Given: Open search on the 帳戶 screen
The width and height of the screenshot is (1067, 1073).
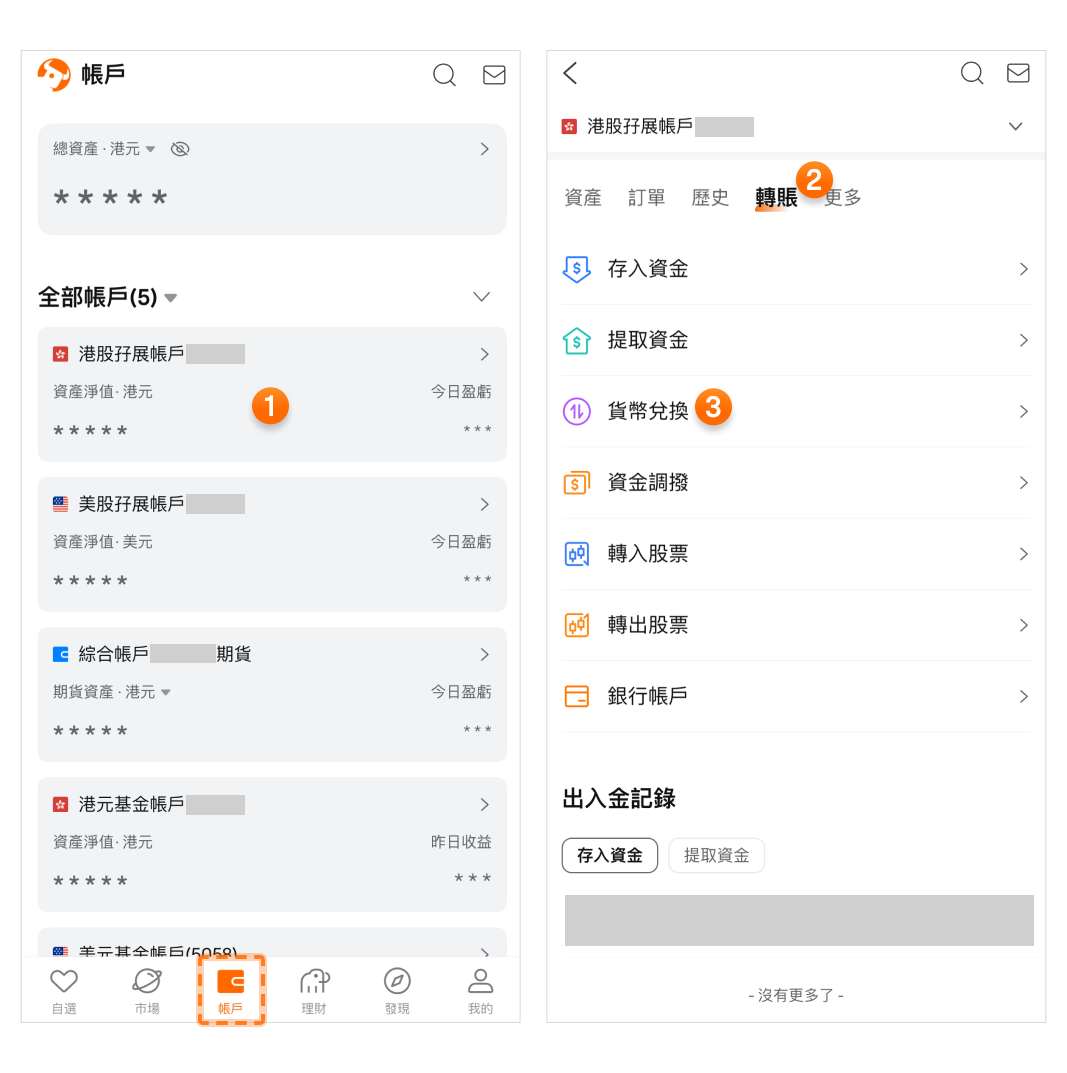Looking at the screenshot, I should 444,75.
